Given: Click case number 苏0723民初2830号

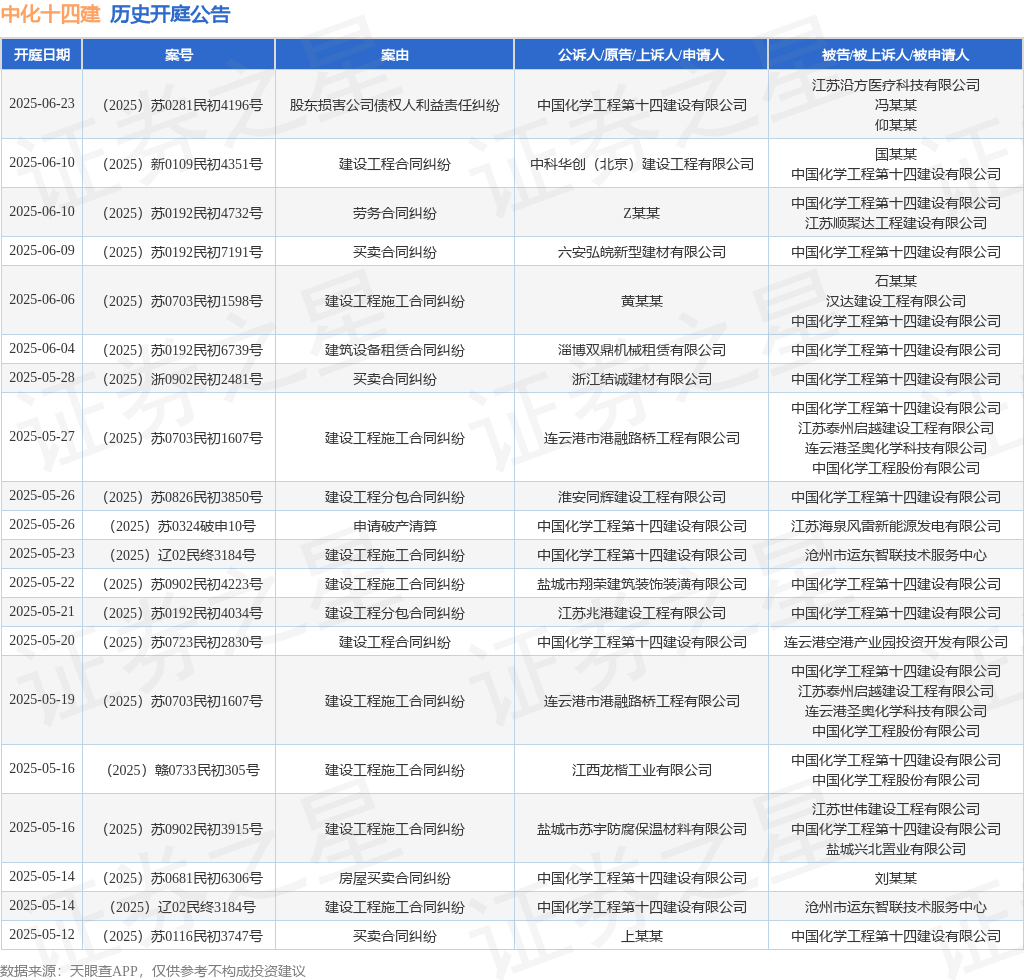Looking at the screenshot, I should click(183, 642).
